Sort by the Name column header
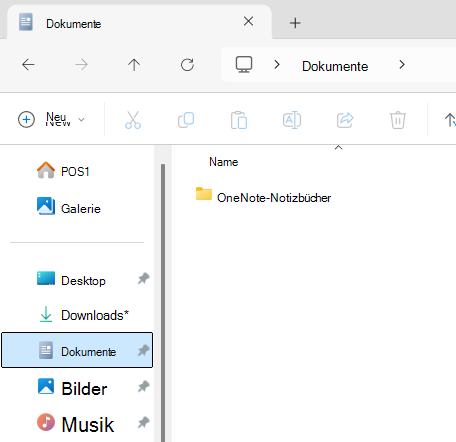456x442 pixels. 223,162
